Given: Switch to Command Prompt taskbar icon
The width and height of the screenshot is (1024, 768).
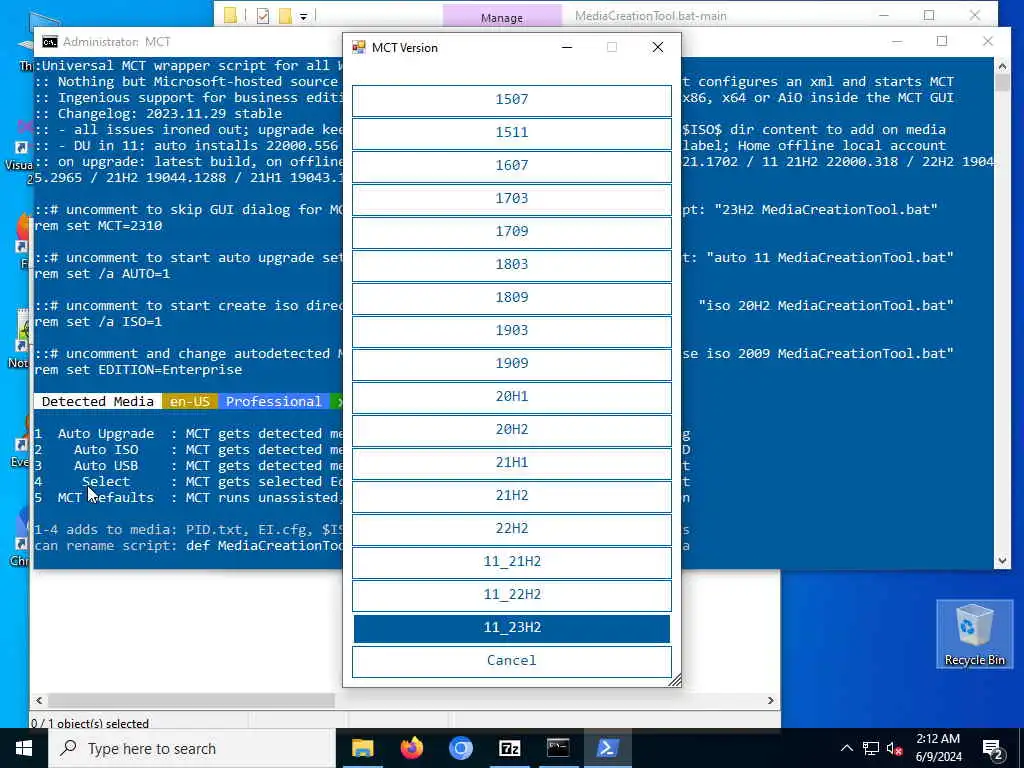Looking at the screenshot, I should tap(558, 748).
